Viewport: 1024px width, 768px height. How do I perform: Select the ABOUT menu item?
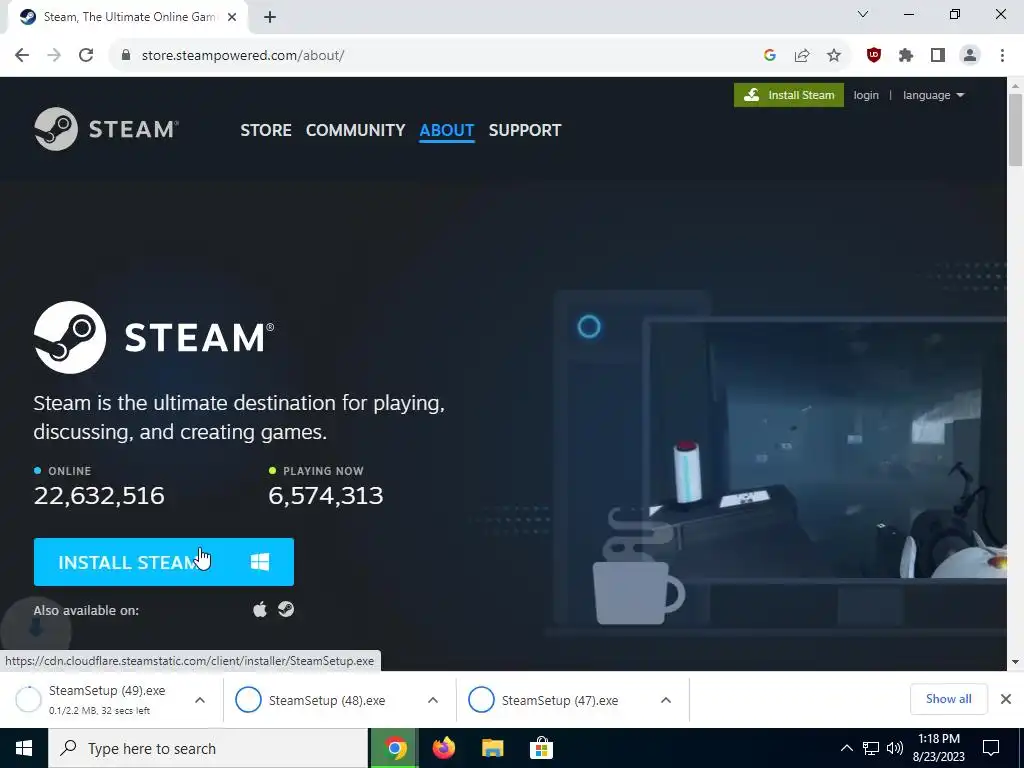447,130
